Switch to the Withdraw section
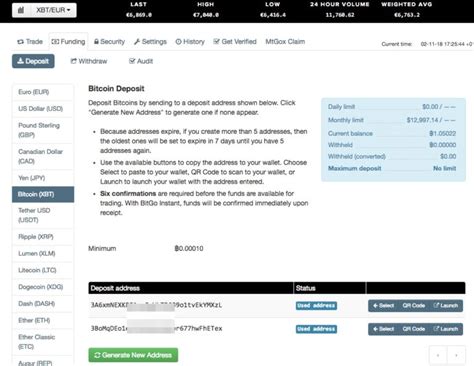The image size is (474, 366). point(89,61)
